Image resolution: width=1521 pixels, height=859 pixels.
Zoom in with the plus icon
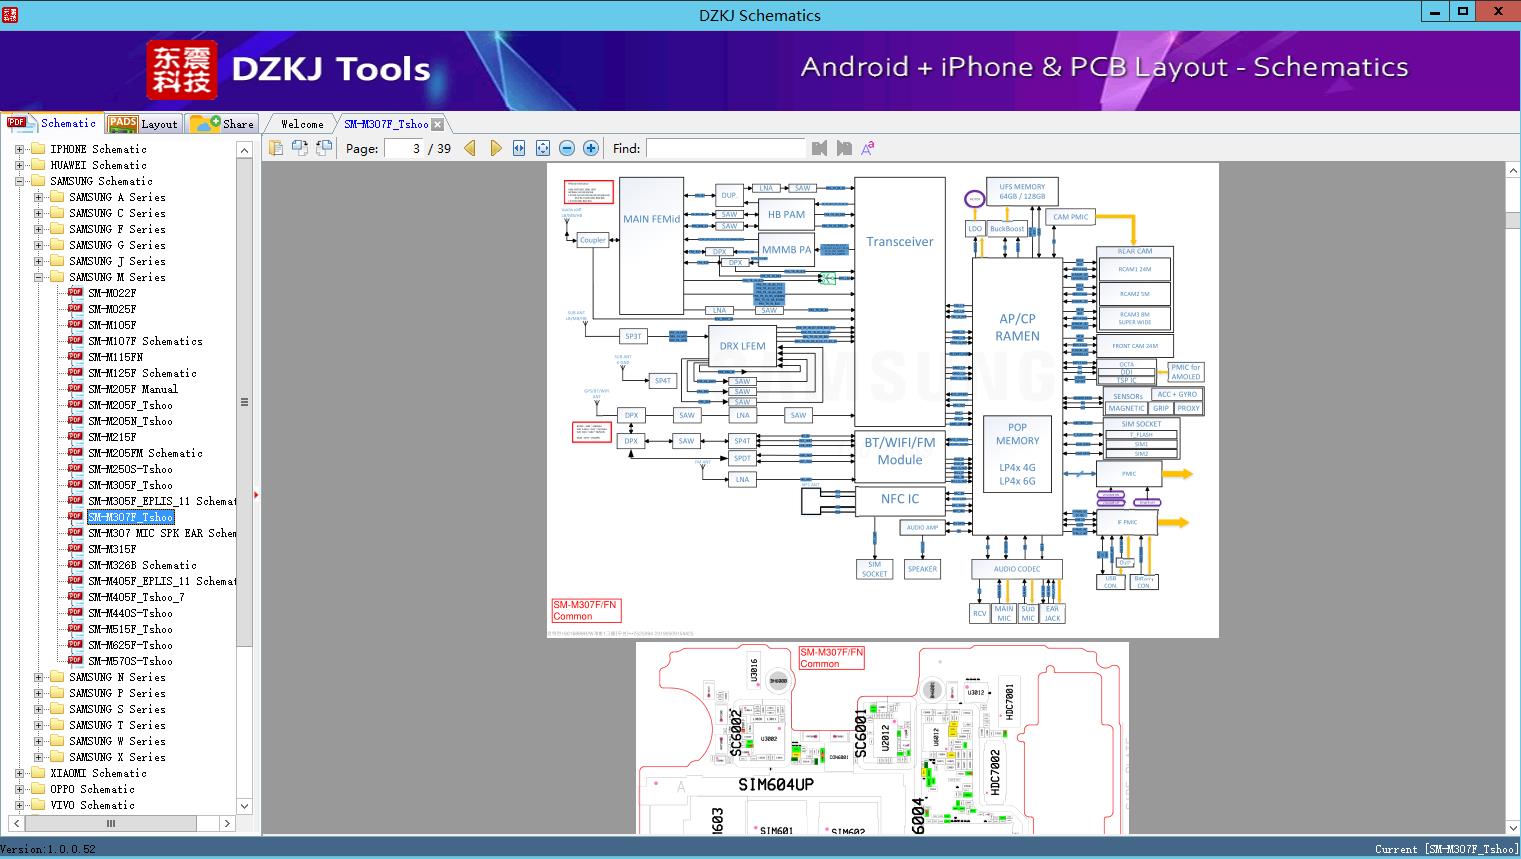click(591, 148)
